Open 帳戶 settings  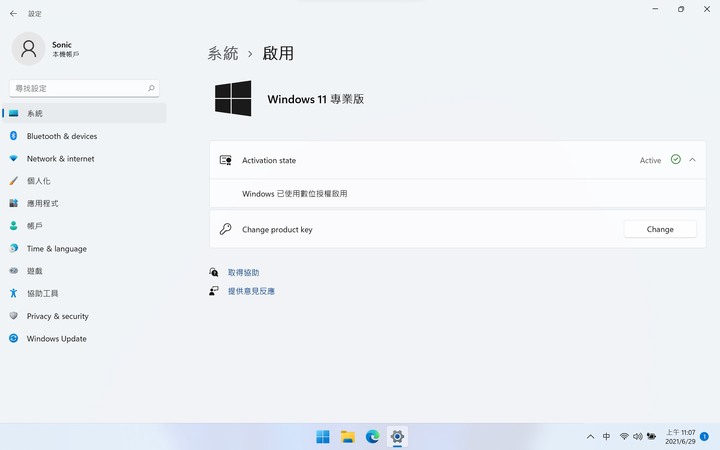click(84, 226)
